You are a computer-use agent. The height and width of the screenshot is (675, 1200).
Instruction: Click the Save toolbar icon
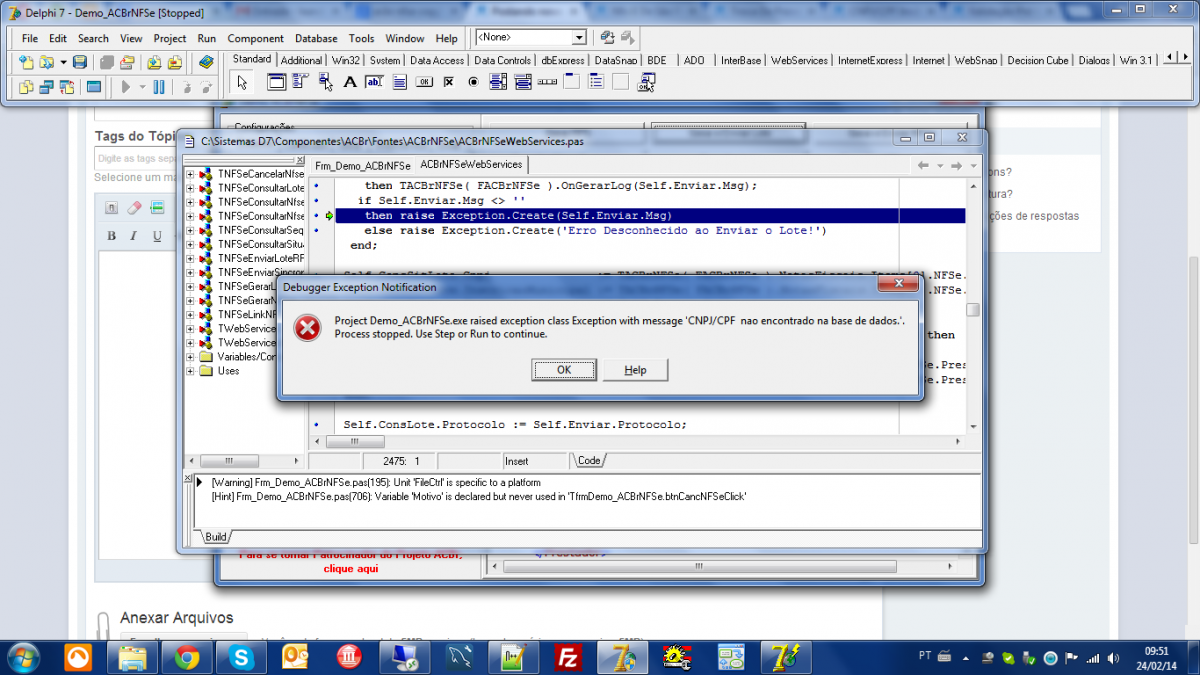click(79, 62)
